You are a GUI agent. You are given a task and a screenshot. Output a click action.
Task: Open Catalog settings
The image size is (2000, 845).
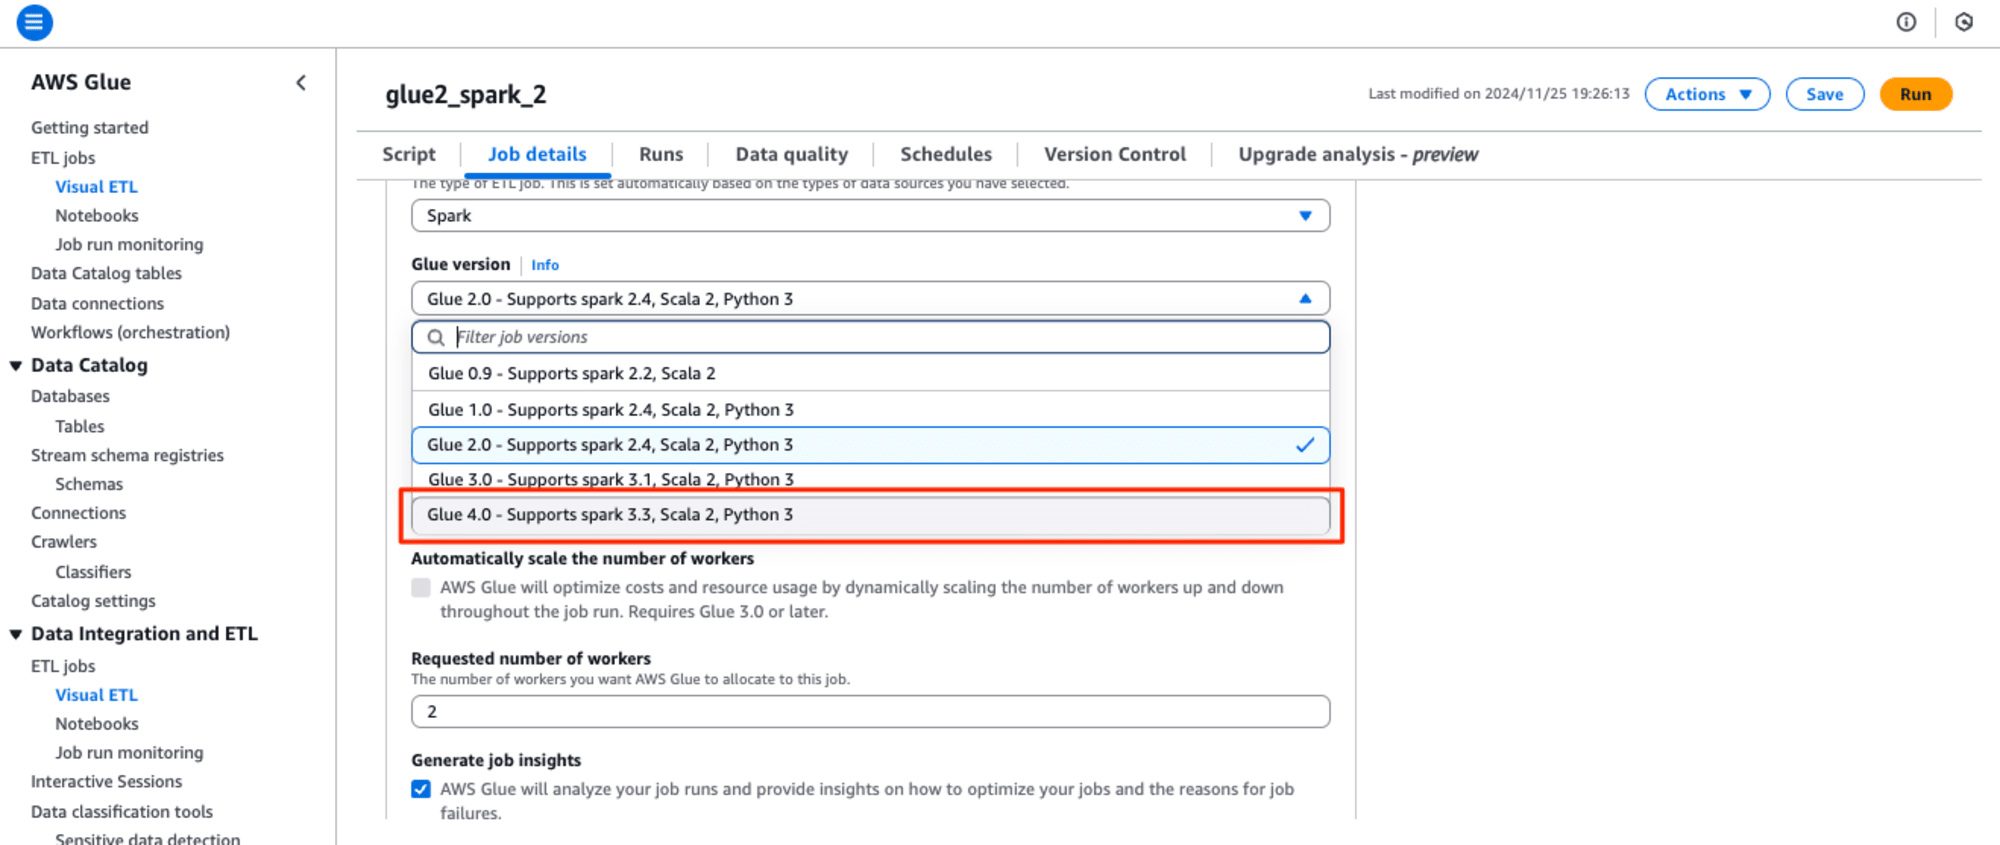(x=93, y=602)
